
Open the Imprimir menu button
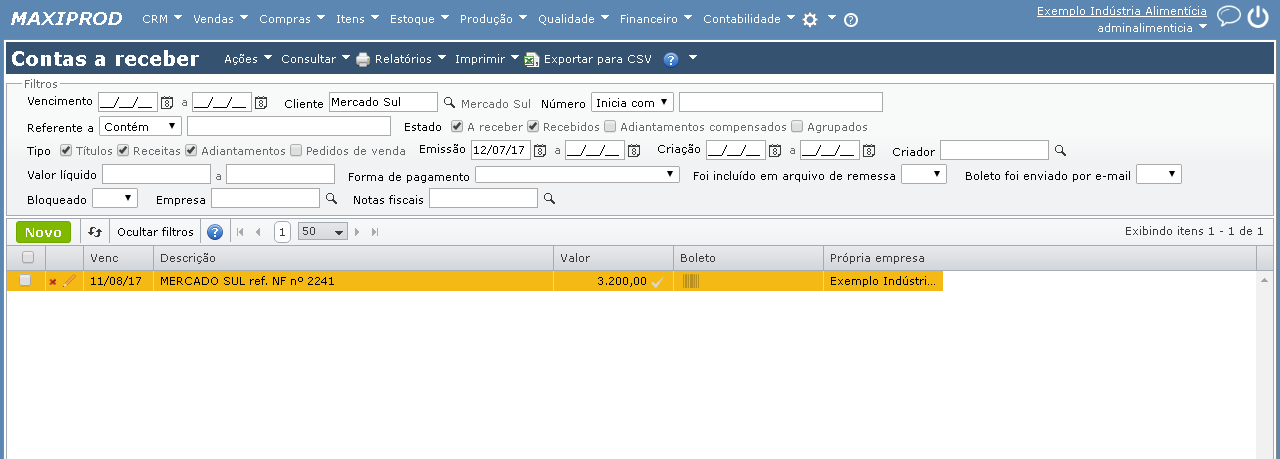tap(488, 59)
